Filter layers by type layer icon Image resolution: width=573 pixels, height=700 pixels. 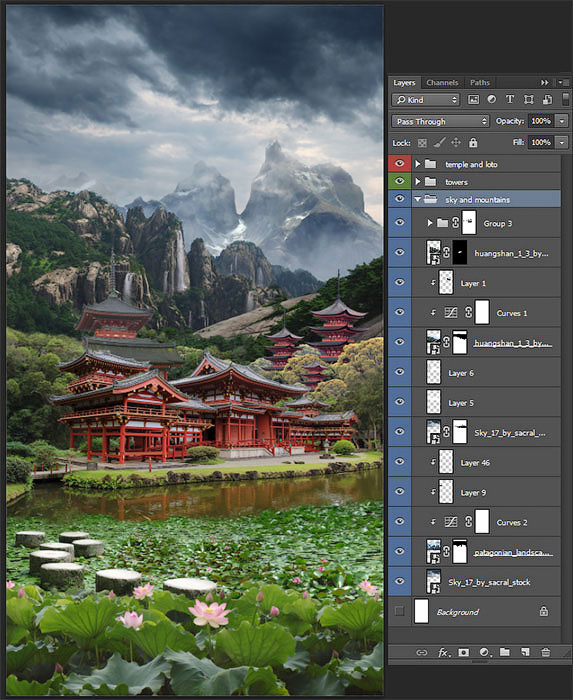pyautogui.click(x=510, y=100)
